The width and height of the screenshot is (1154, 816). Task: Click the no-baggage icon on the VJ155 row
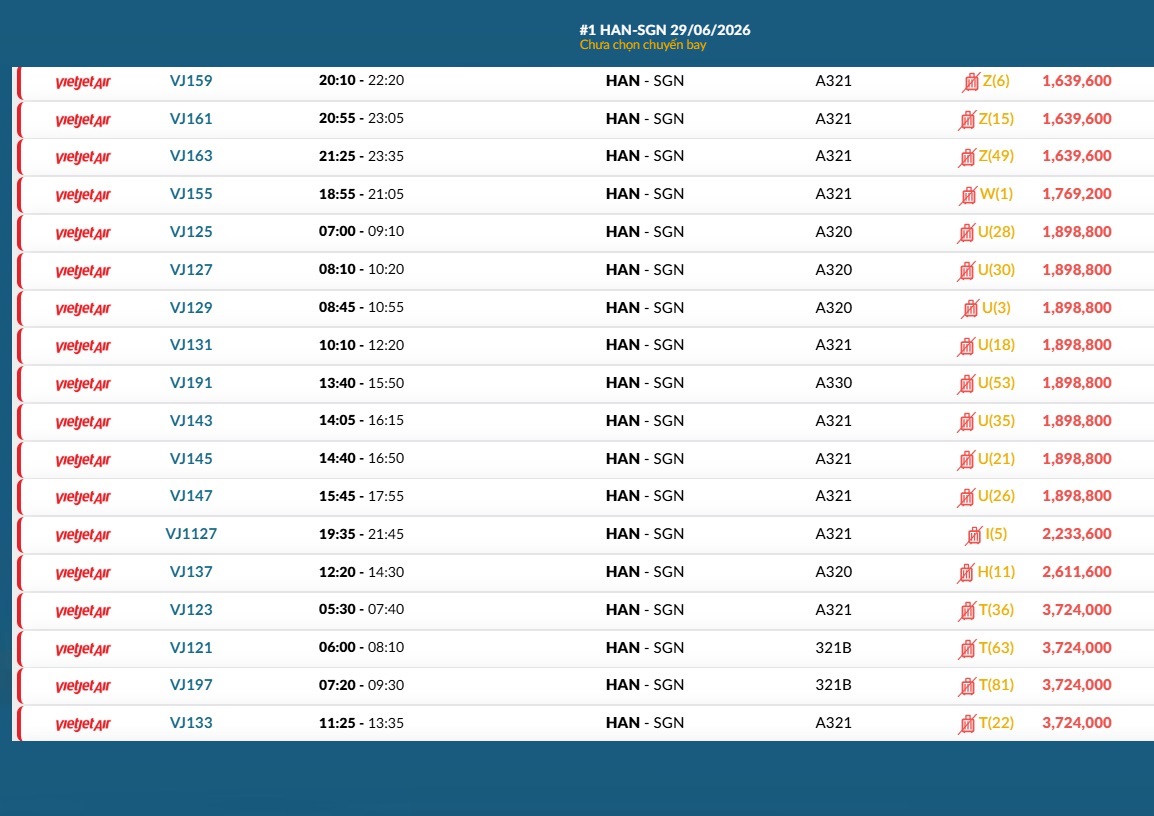pyautogui.click(x=968, y=195)
